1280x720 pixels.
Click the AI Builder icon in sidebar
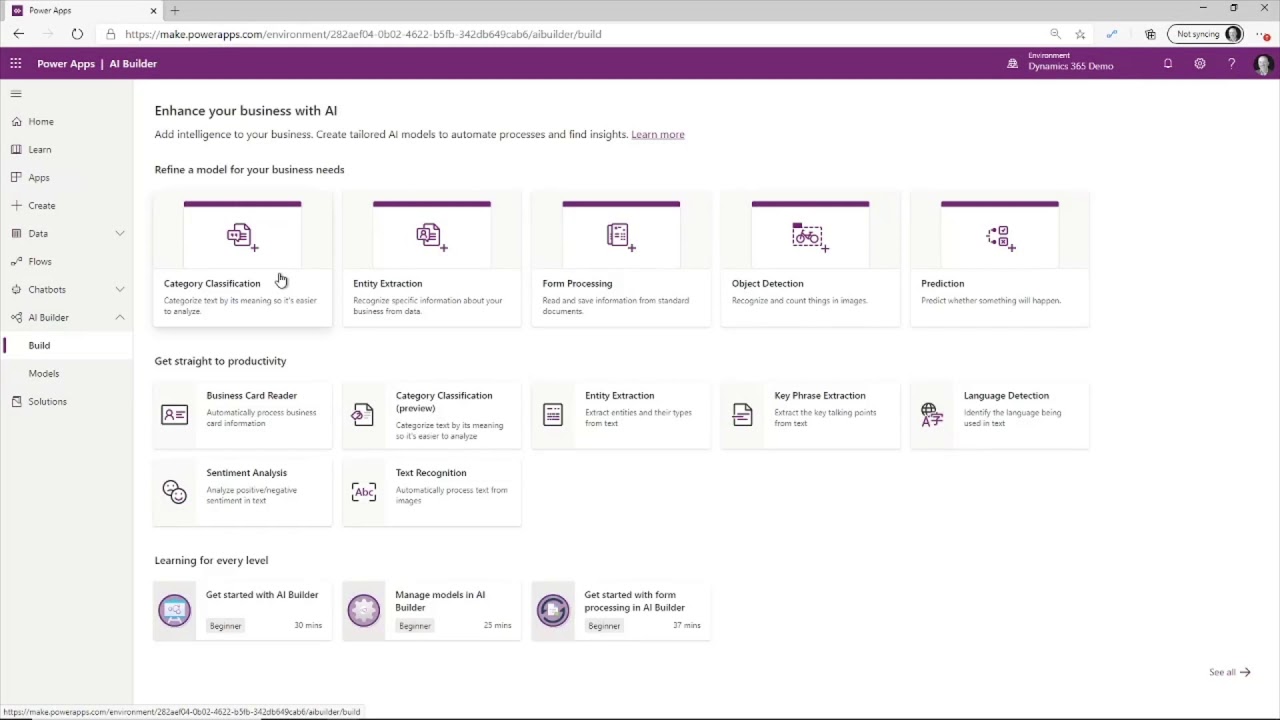(16, 318)
